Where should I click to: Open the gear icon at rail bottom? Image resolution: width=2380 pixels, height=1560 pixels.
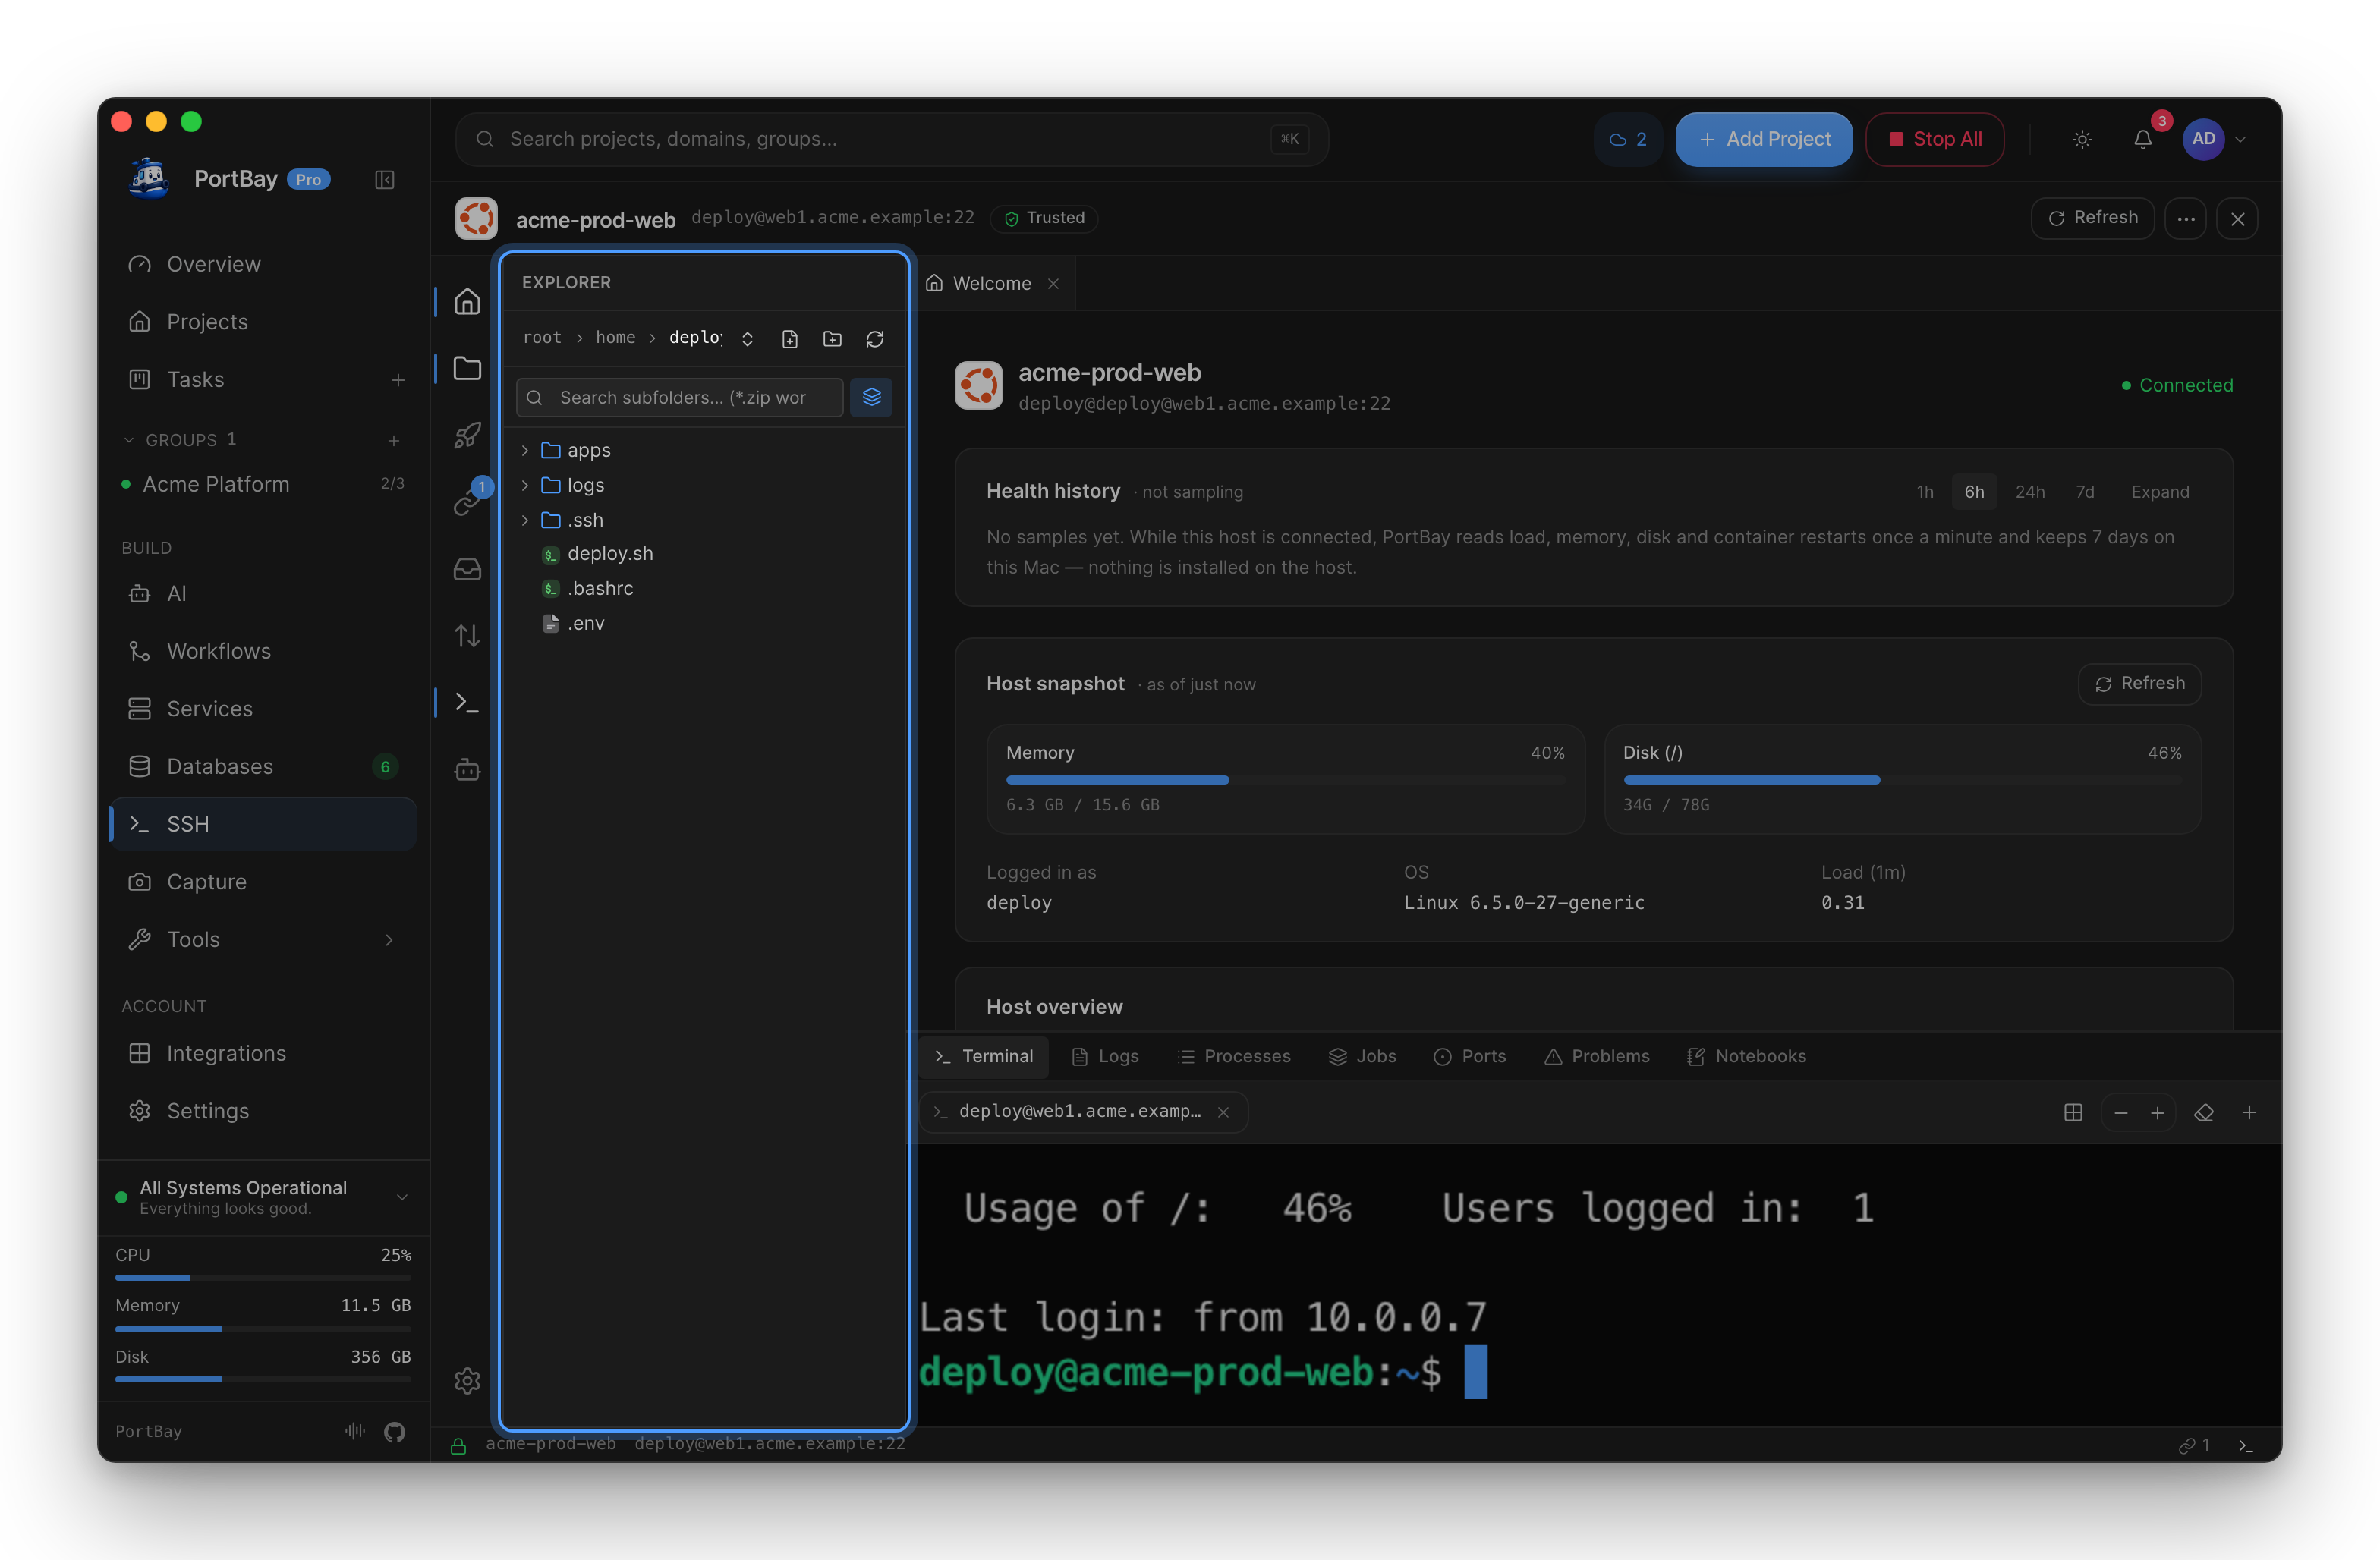467,1381
